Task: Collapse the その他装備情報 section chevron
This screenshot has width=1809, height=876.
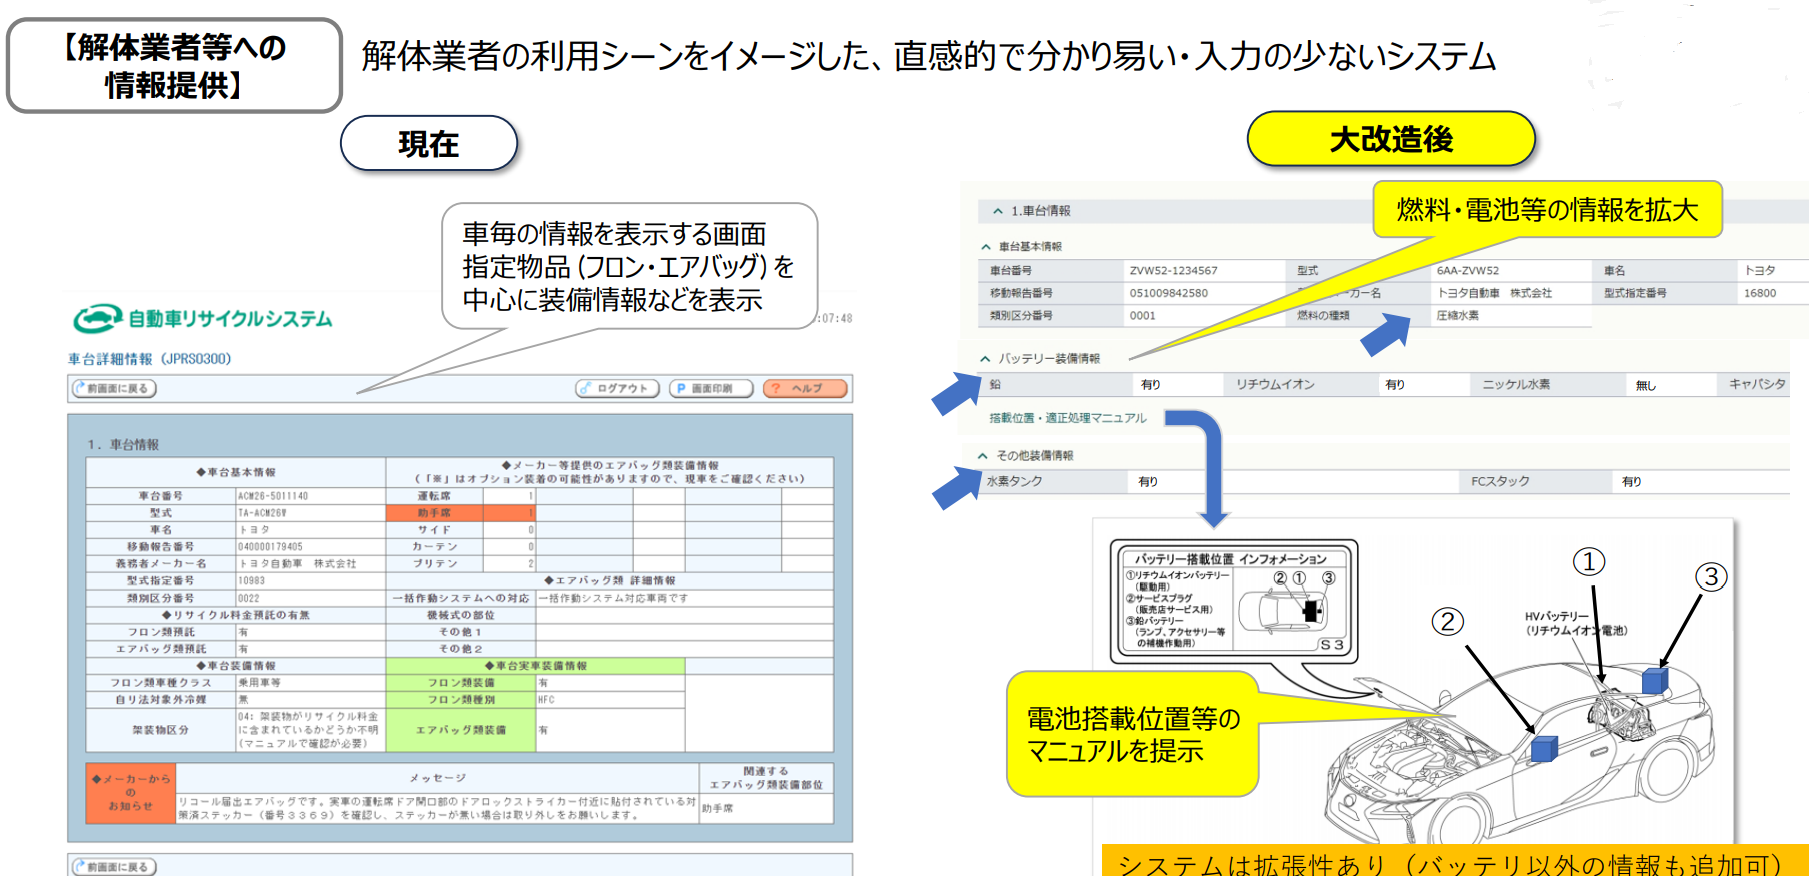Action: [983, 455]
